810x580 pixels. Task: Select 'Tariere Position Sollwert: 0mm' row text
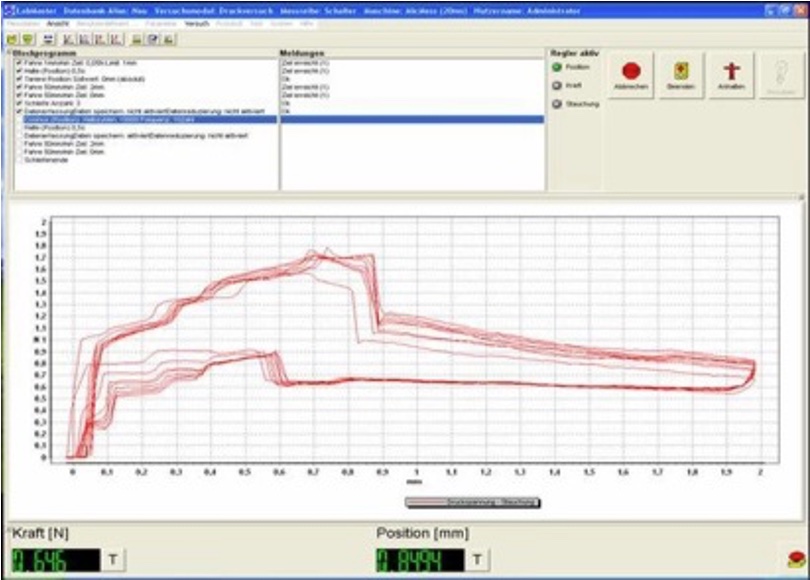pyautogui.click(x=84, y=79)
